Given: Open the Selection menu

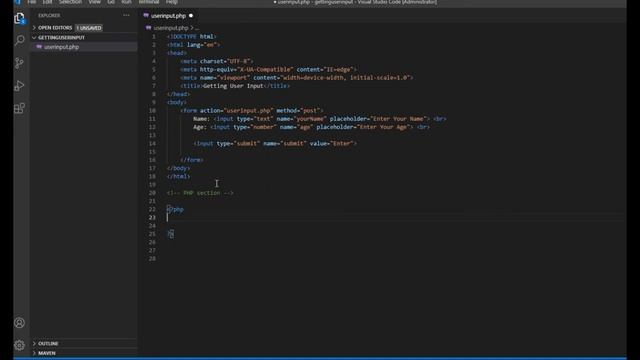Looking at the screenshot, I should click(x=70, y=2).
